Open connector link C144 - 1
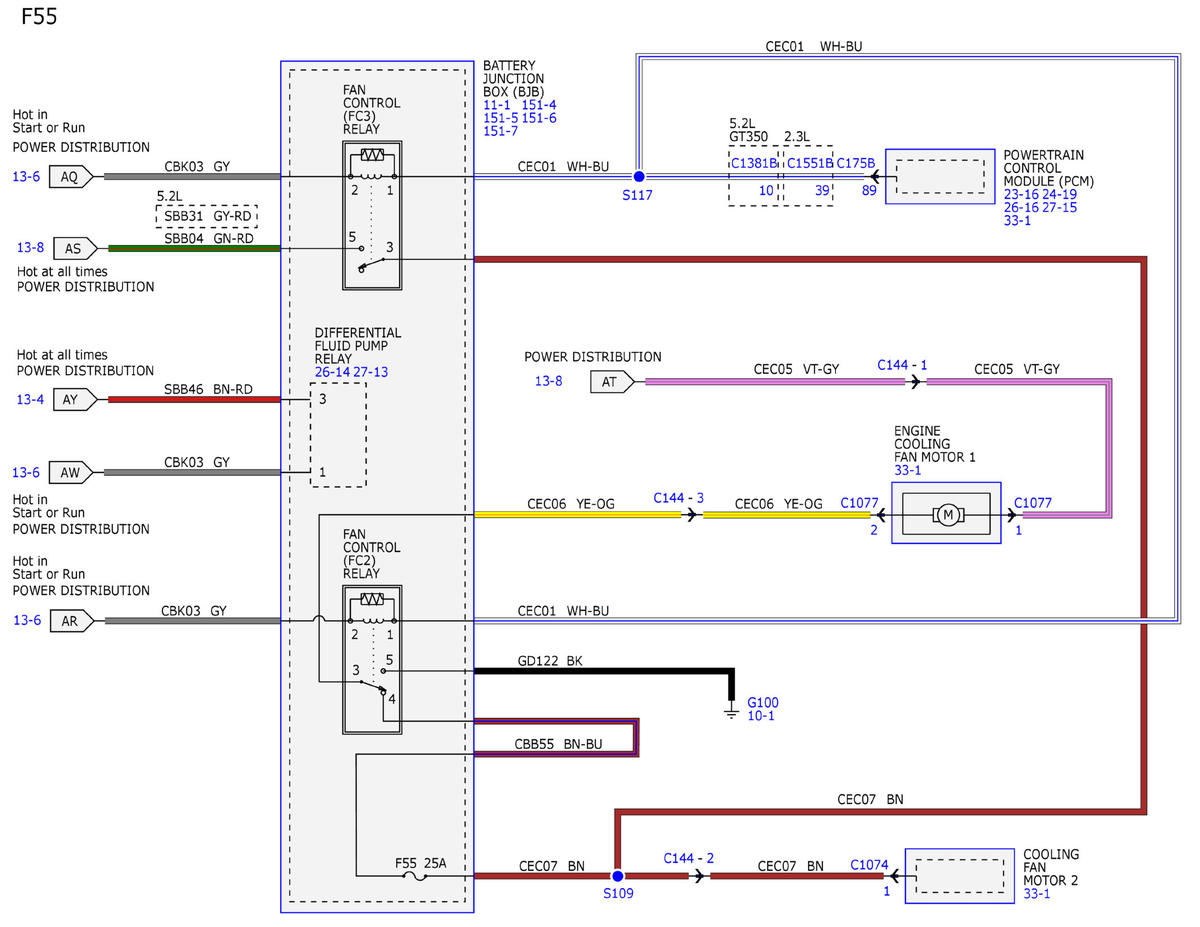The width and height of the screenshot is (1200, 927). coord(902,365)
